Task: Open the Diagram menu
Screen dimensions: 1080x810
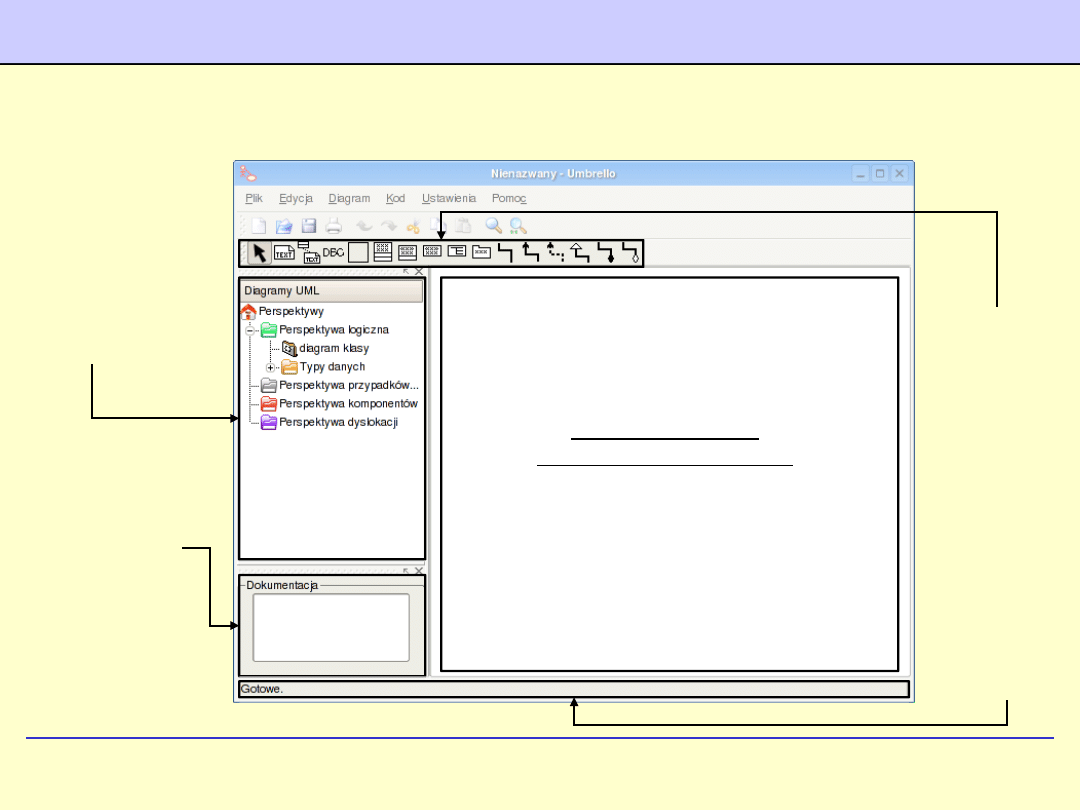Action: point(349,199)
